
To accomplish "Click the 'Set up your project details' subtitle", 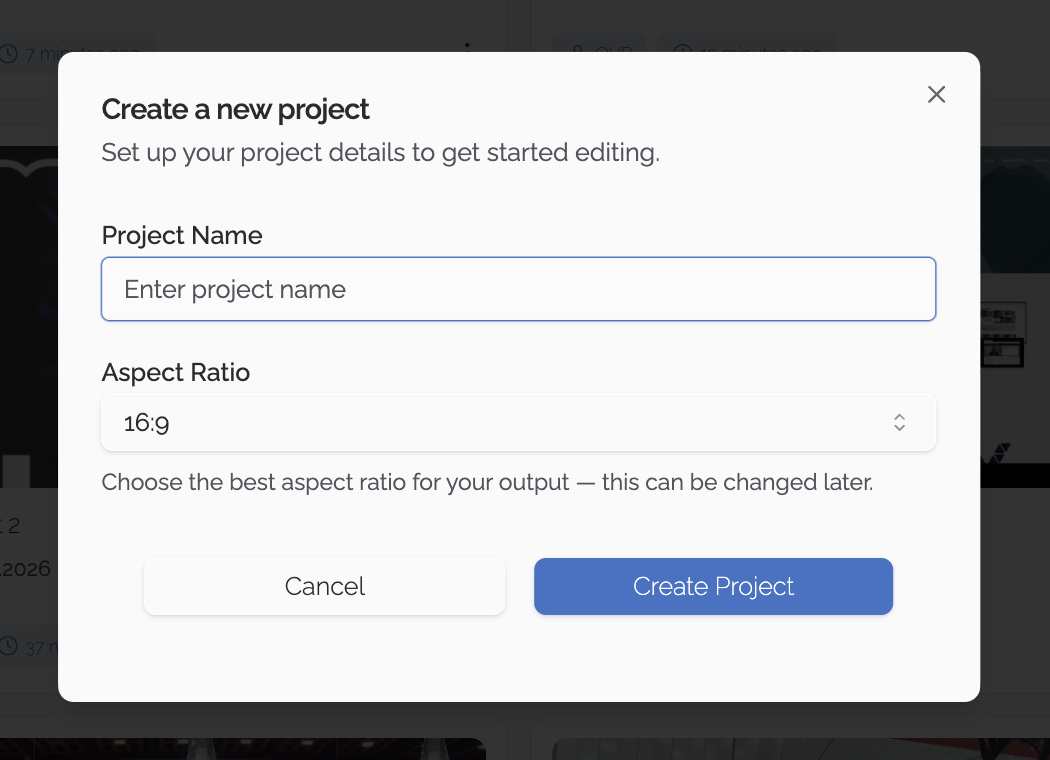I will click(x=381, y=153).
